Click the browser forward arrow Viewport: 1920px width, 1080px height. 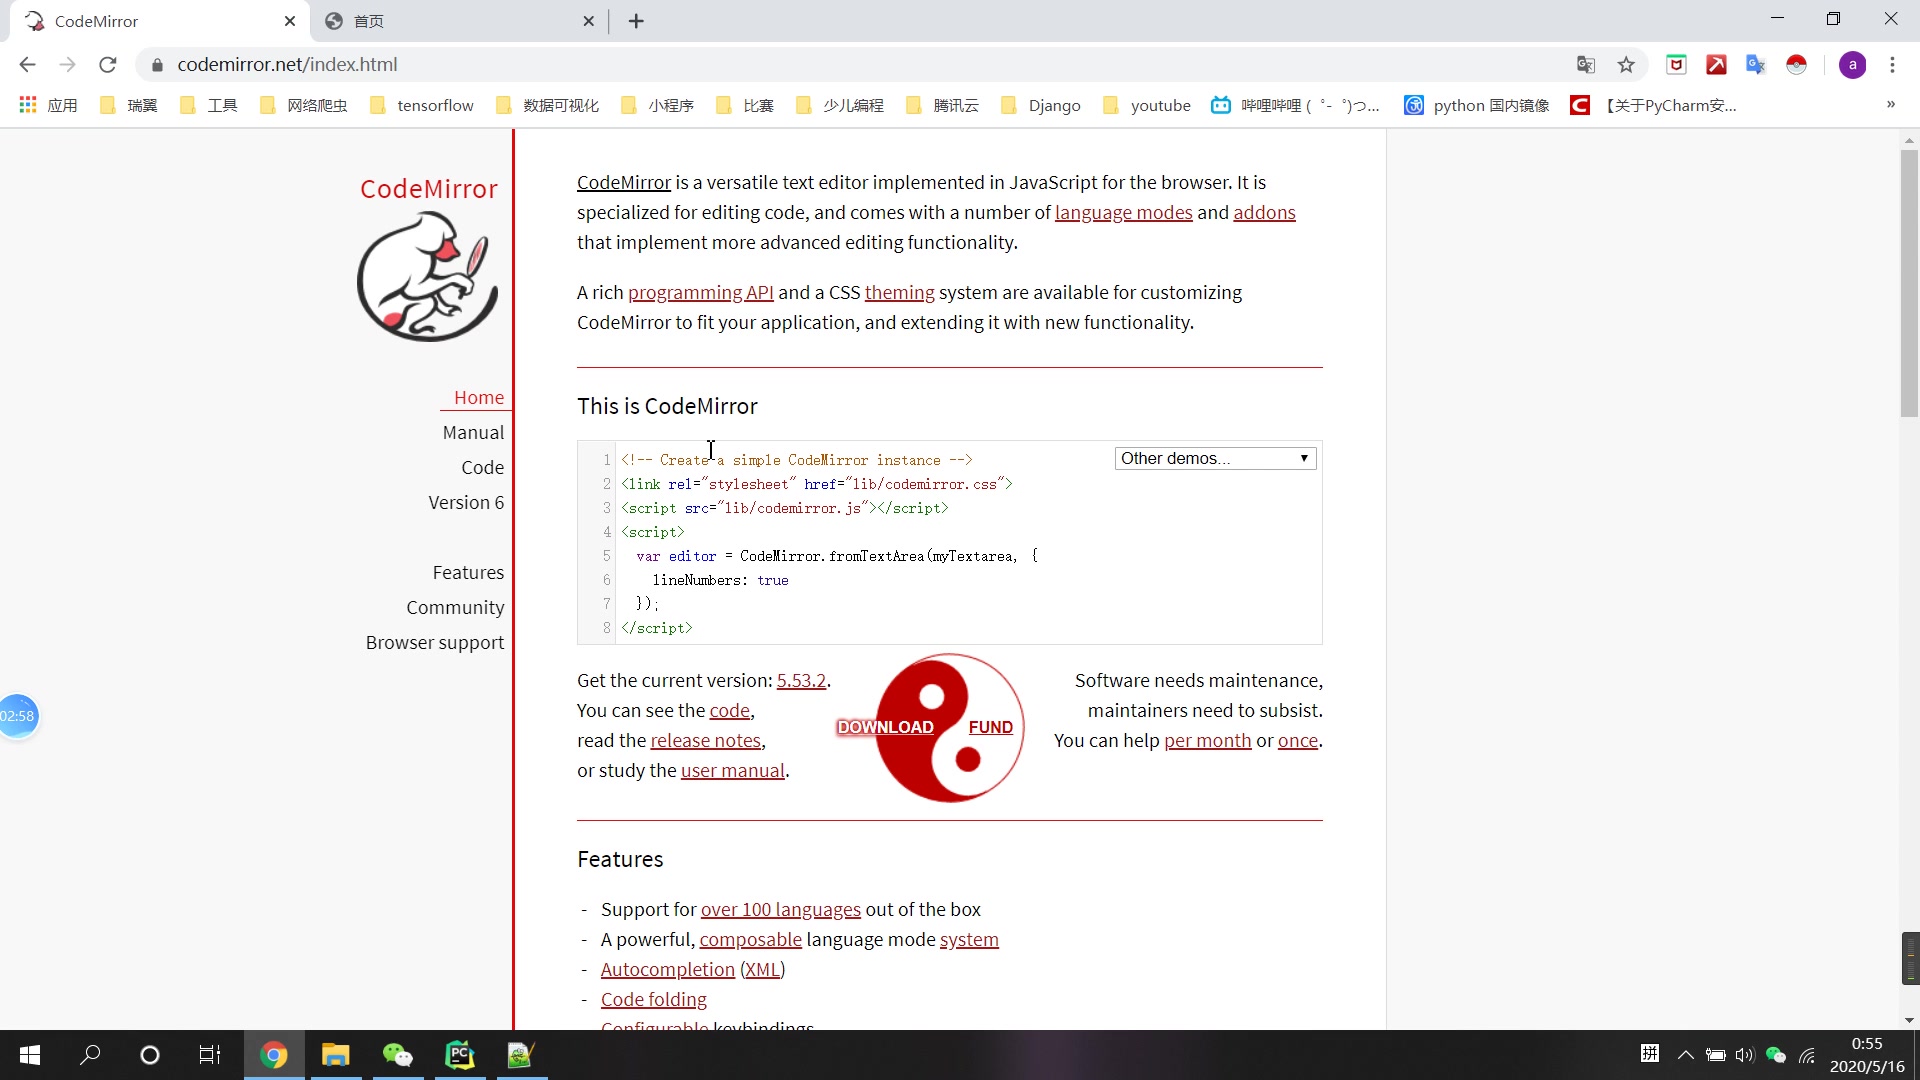pyautogui.click(x=67, y=65)
